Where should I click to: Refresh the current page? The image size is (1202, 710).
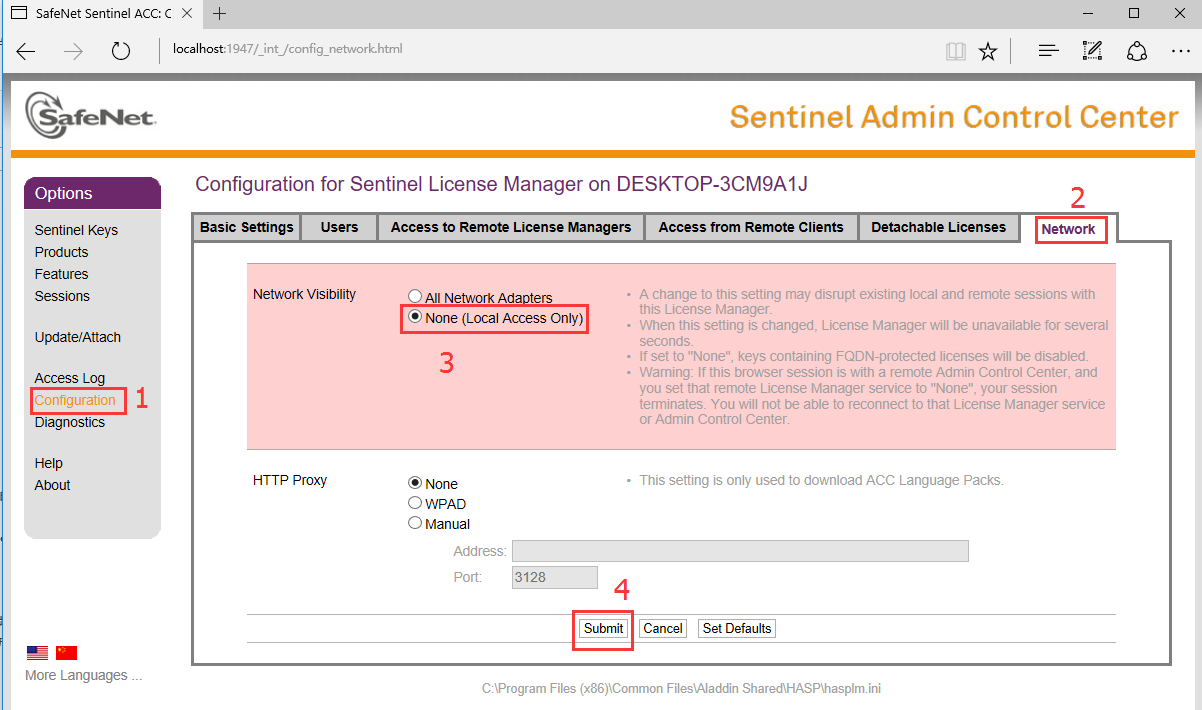pyautogui.click(x=121, y=51)
